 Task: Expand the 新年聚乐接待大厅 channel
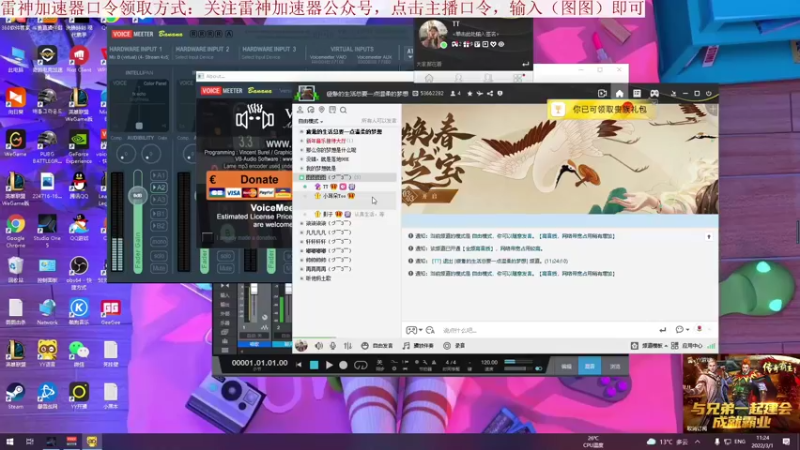click(302, 141)
